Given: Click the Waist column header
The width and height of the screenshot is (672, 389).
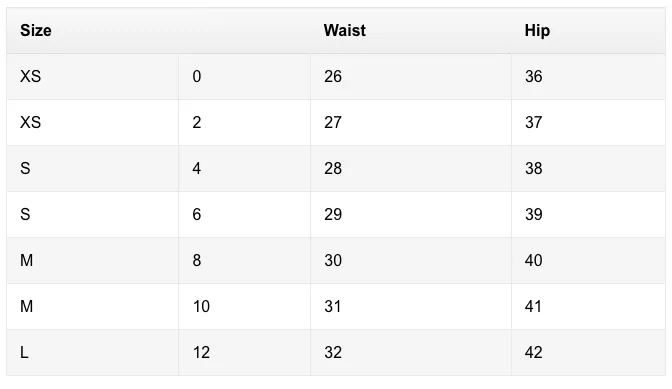Looking at the screenshot, I should [x=411, y=30].
